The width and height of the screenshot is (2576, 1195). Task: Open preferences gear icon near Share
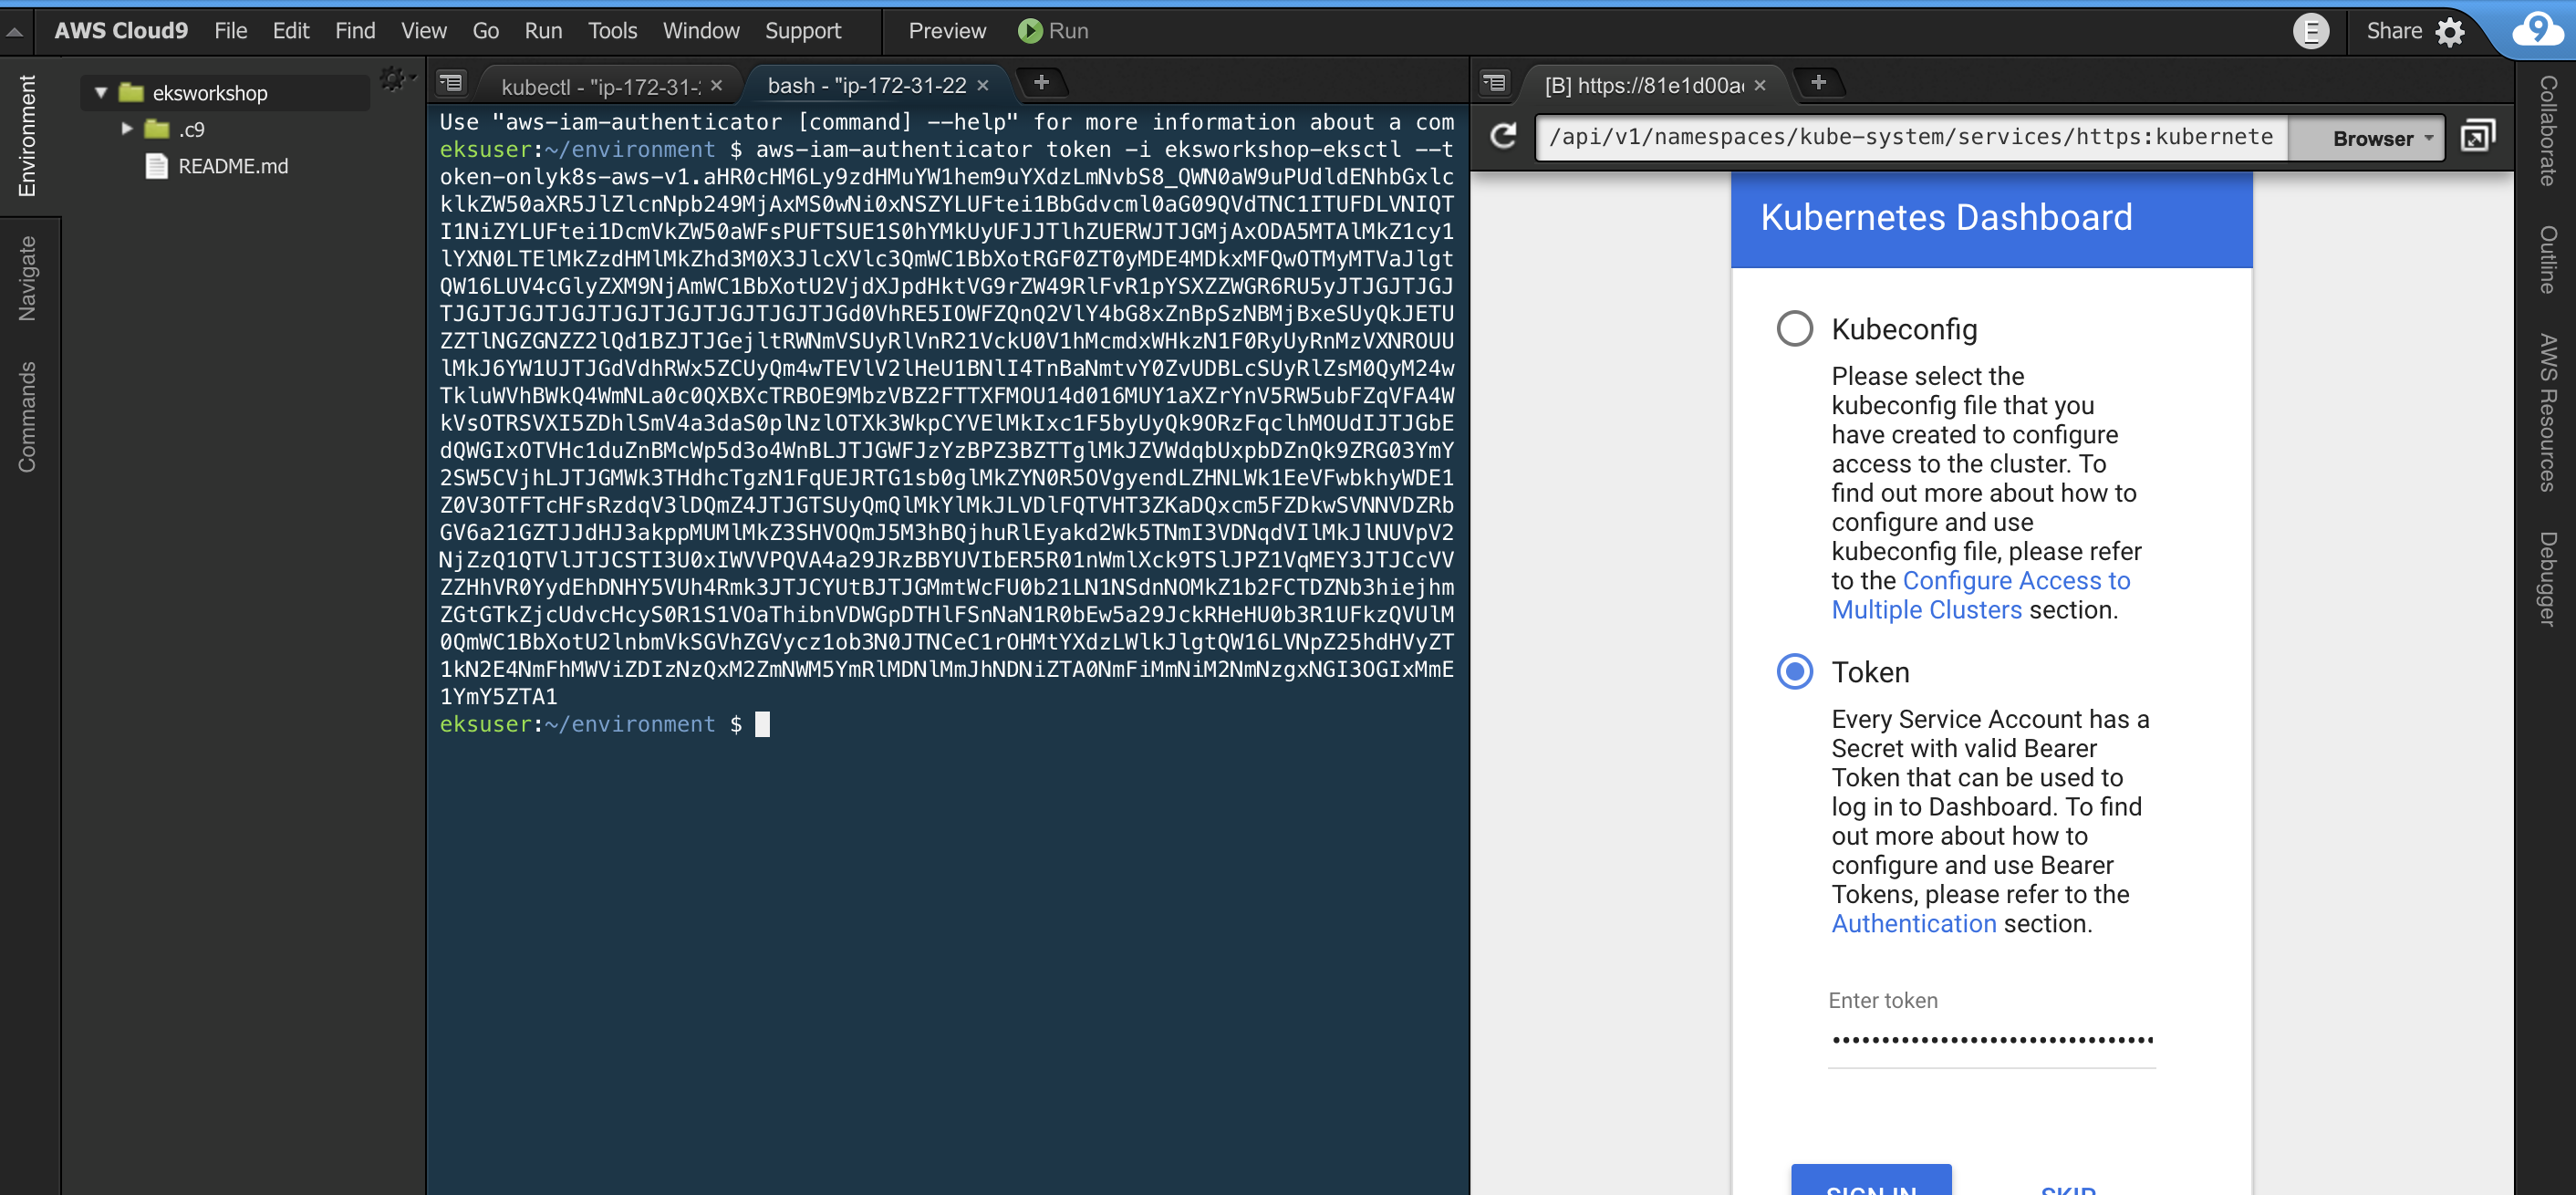point(2450,32)
